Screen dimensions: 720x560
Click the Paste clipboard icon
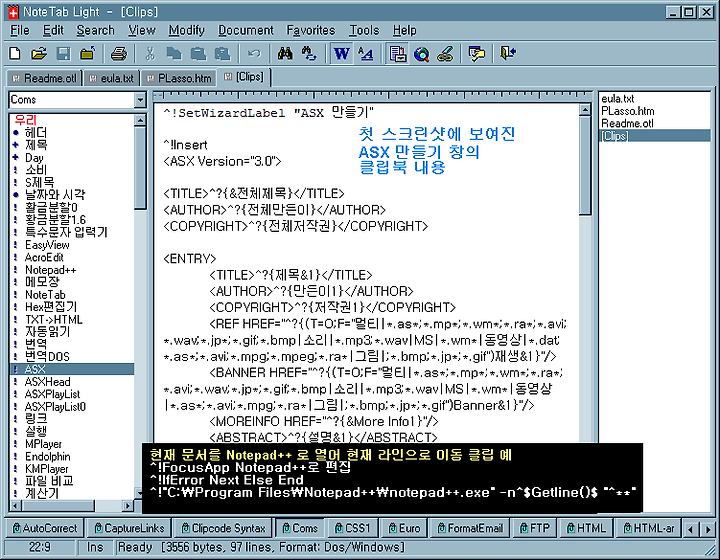coord(198,54)
